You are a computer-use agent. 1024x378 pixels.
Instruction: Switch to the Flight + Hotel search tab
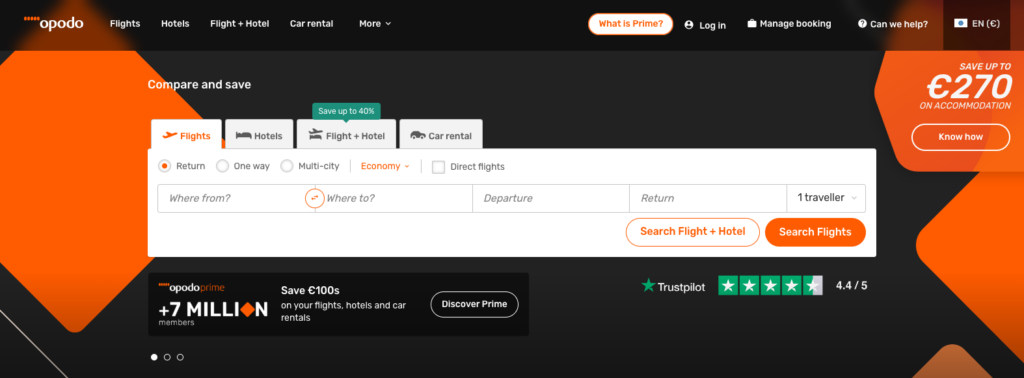[x=346, y=134]
